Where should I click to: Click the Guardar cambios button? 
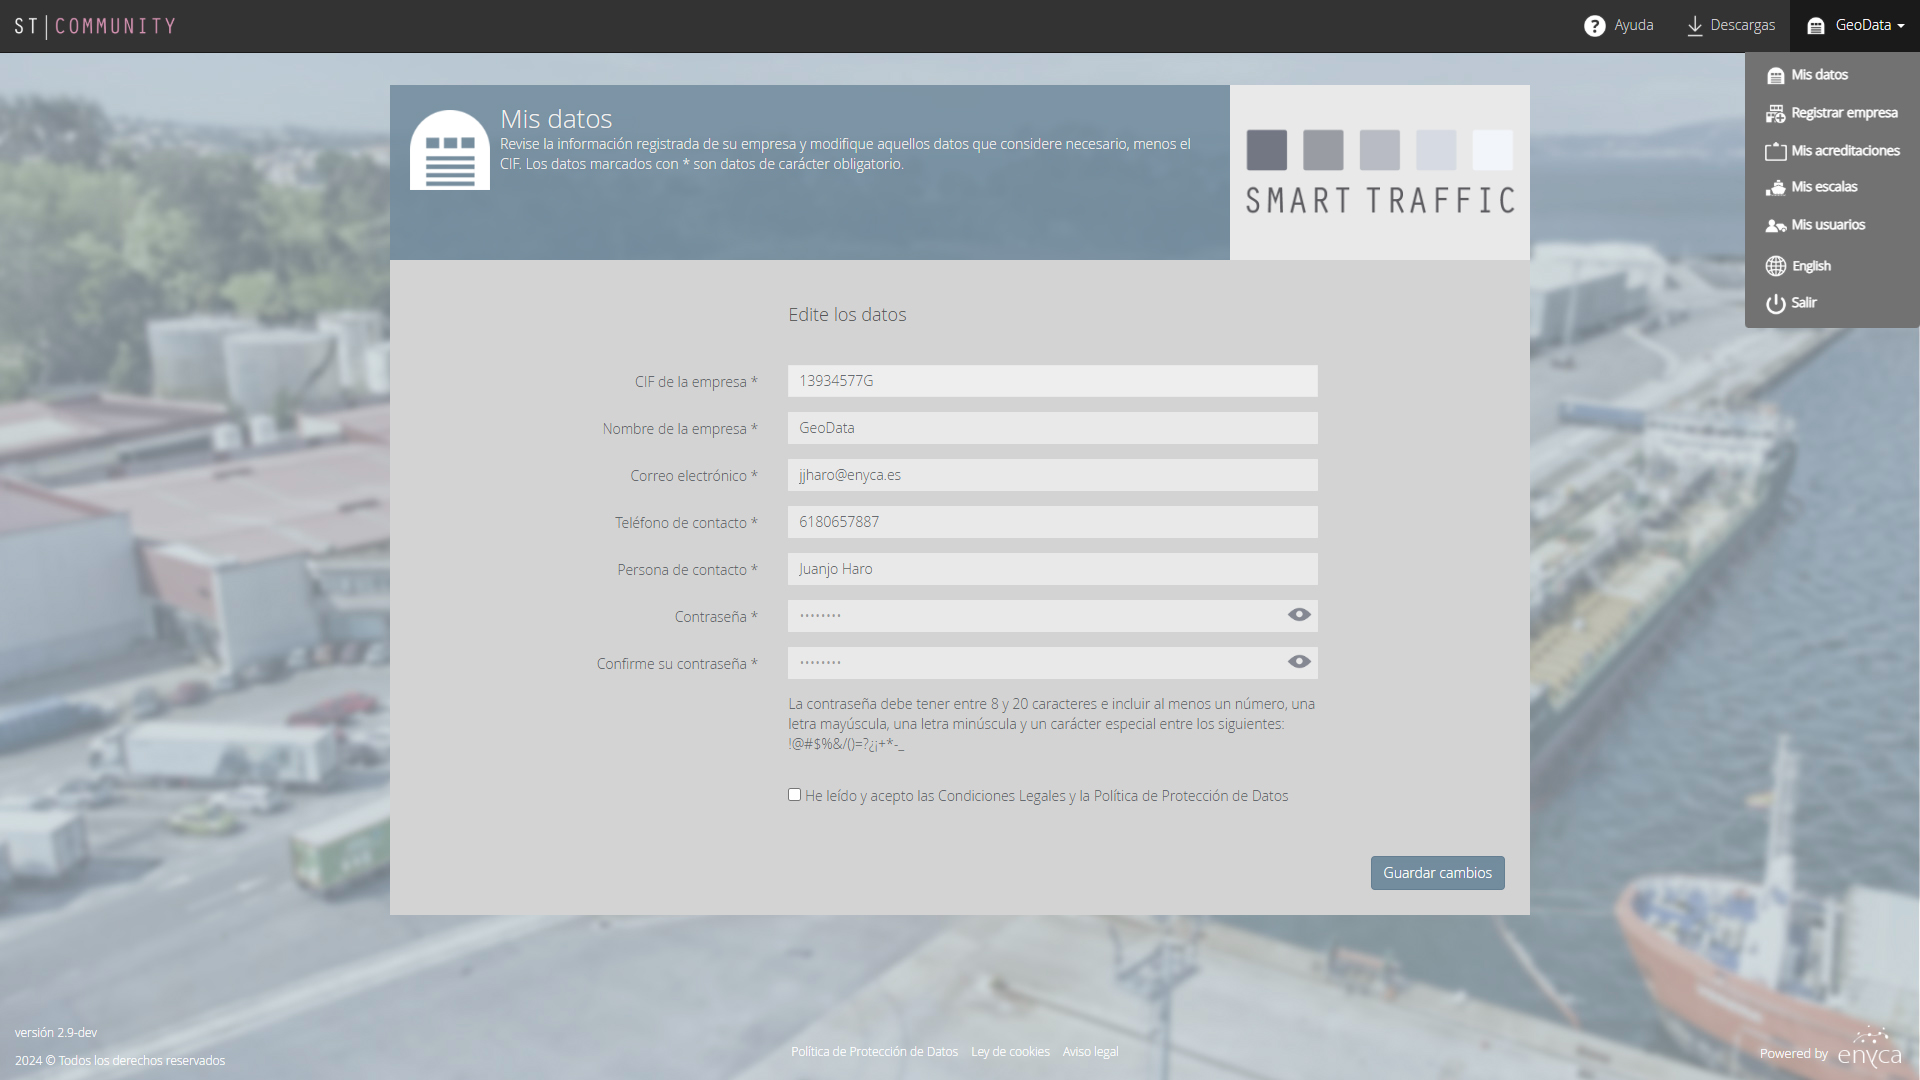(x=1438, y=873)
